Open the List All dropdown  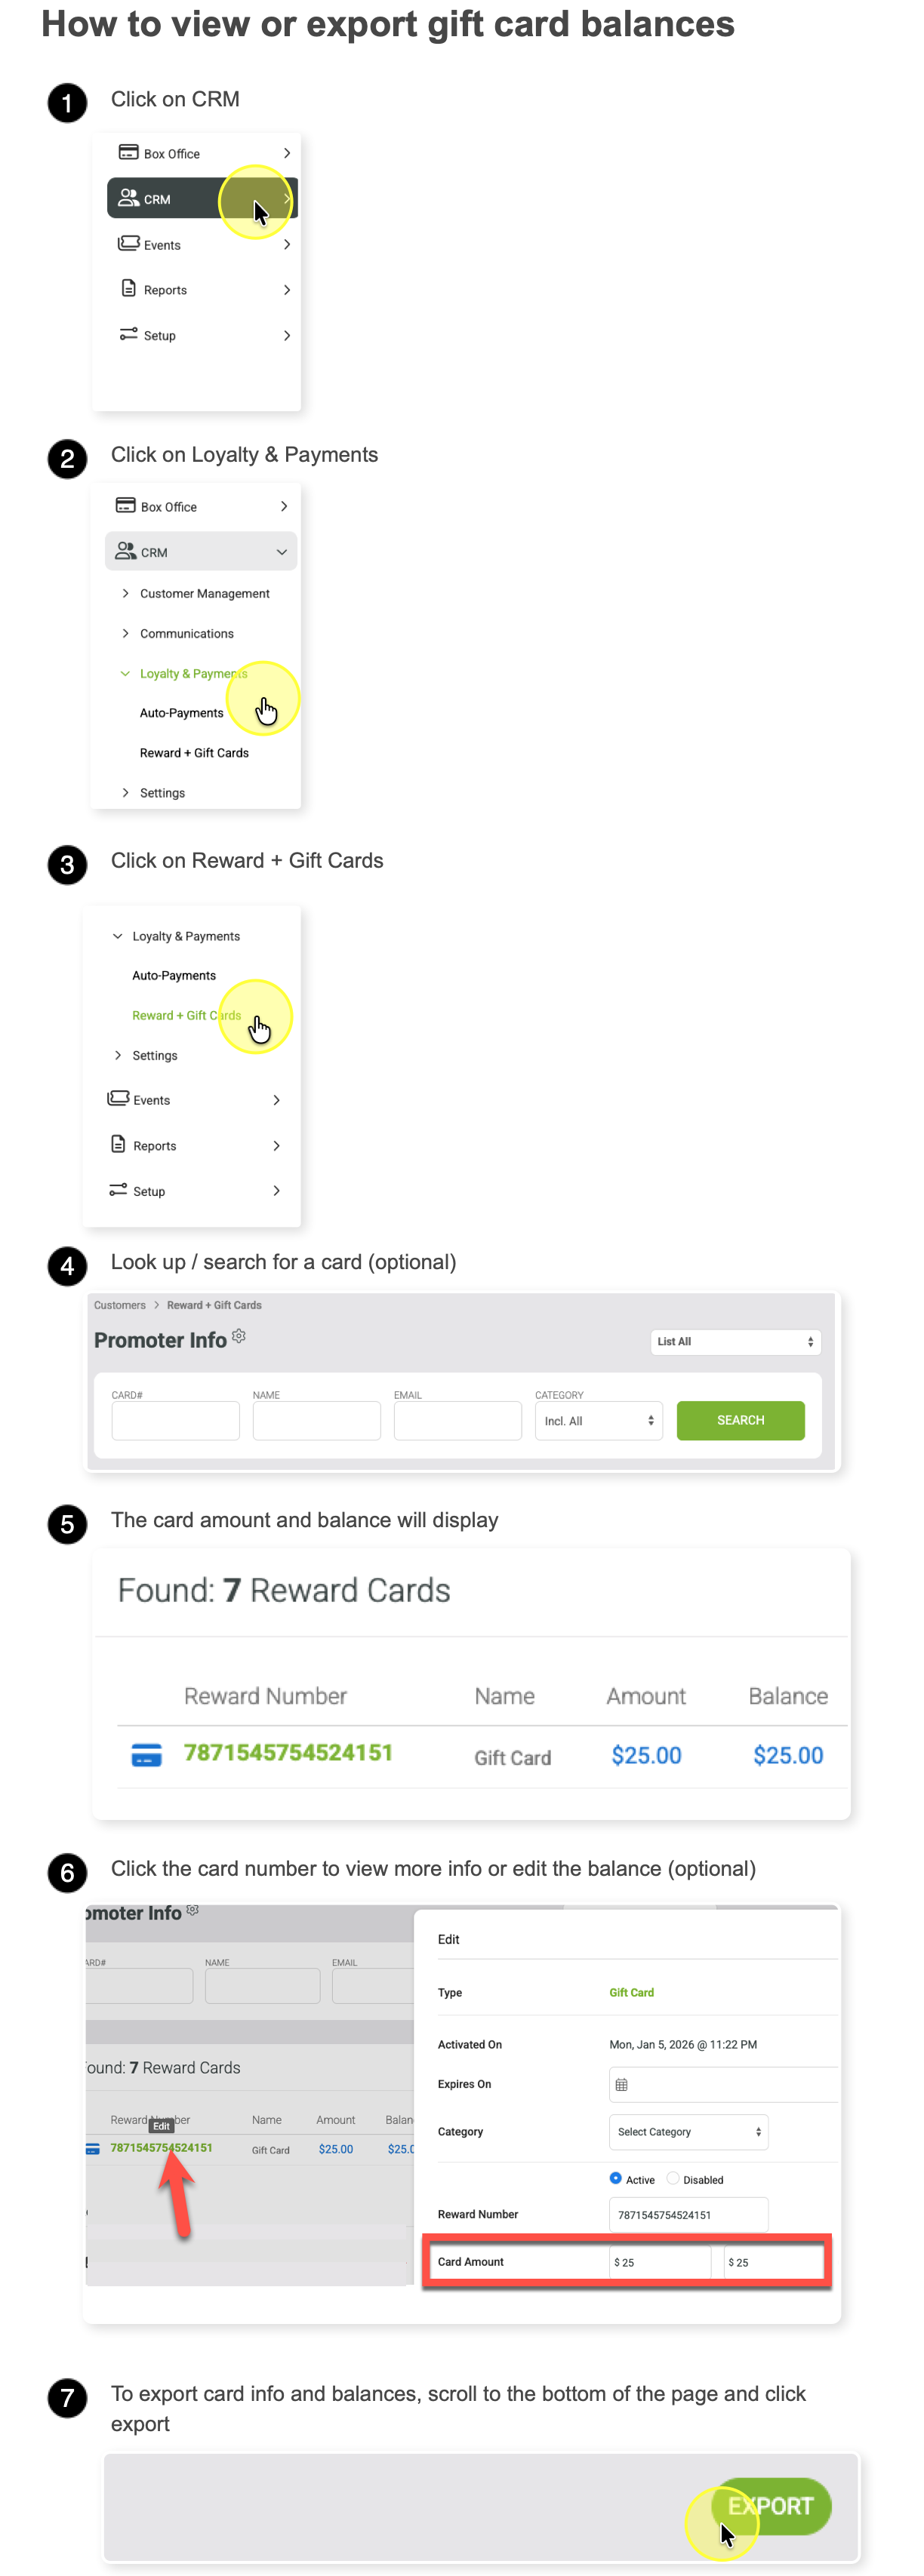(x=735, y=1342)
